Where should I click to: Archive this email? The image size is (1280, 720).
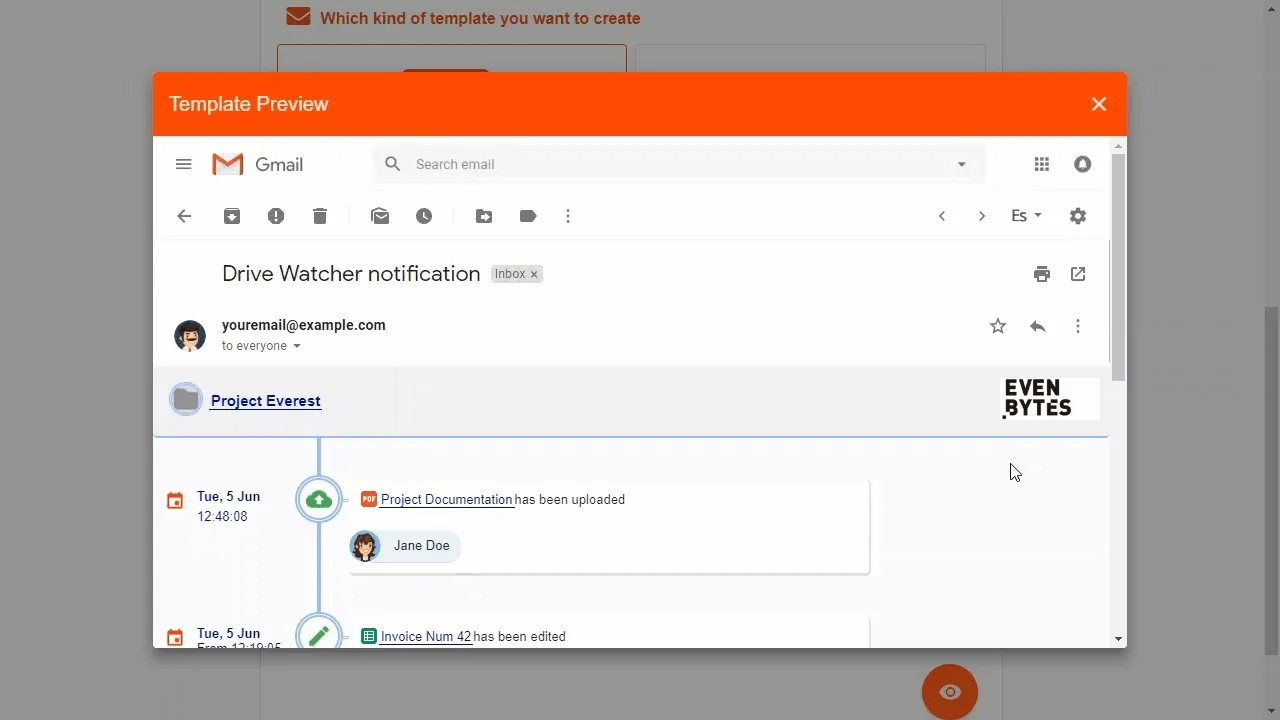click(232, 216)
